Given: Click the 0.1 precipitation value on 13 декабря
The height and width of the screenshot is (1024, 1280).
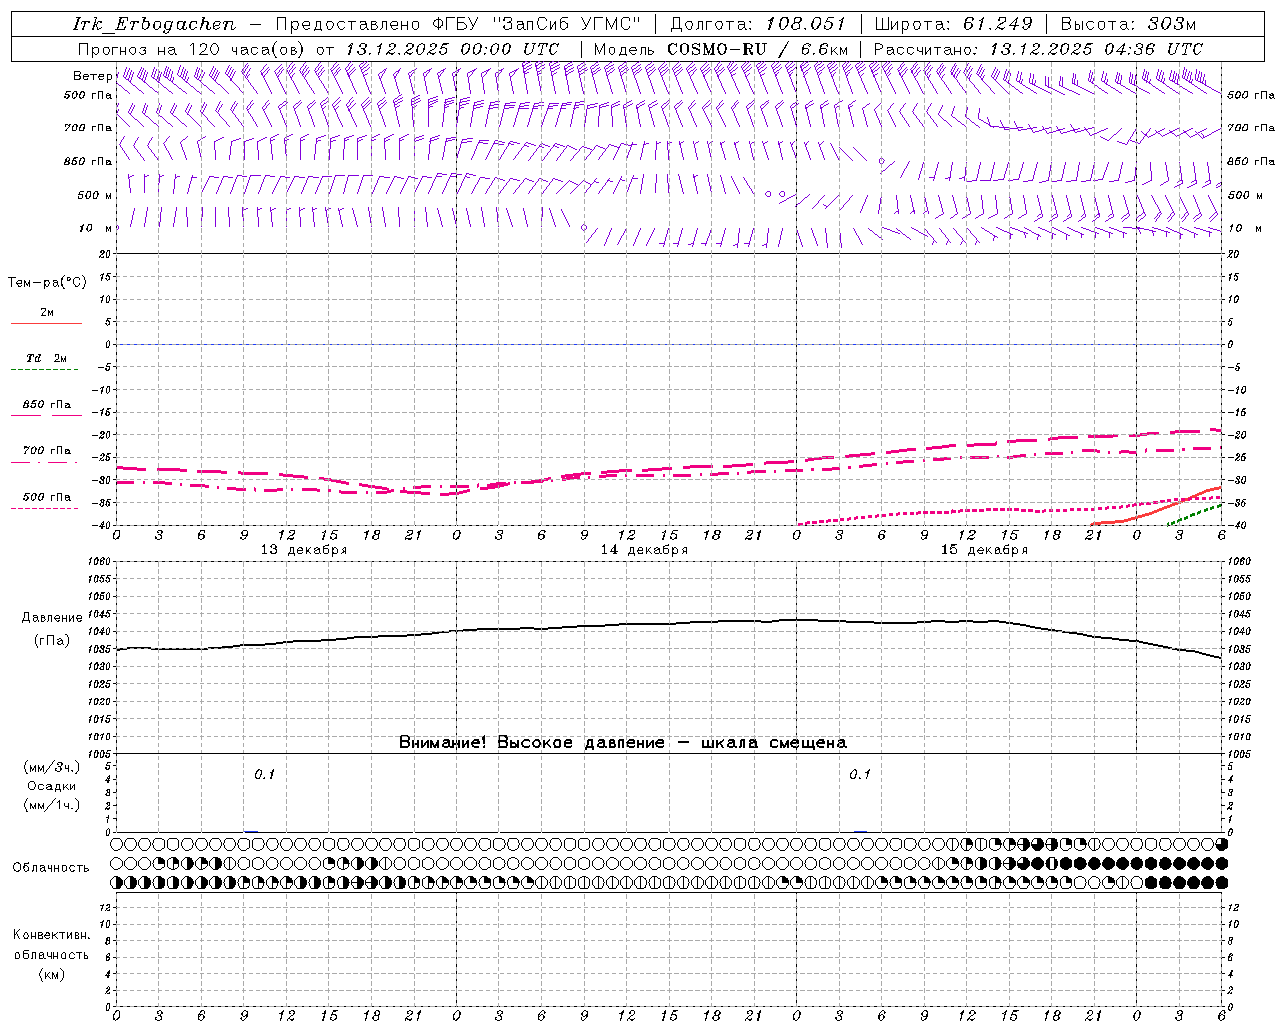Looking at the screenshot, I should 264,775.
